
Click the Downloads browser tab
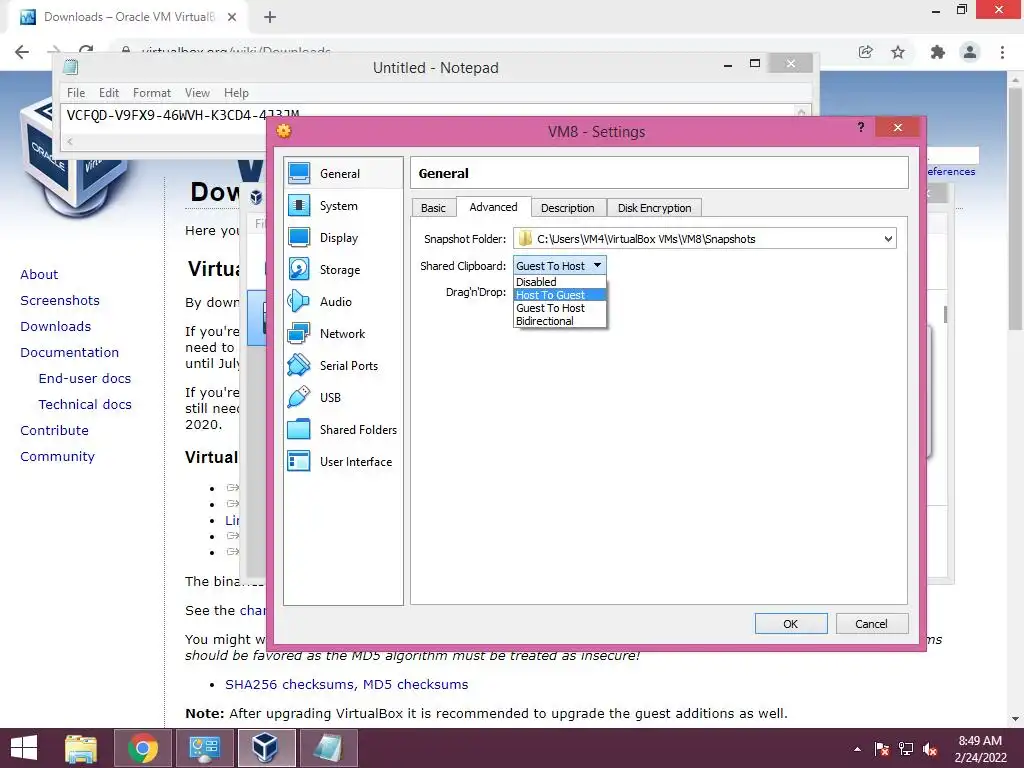(x=128, y=17)
